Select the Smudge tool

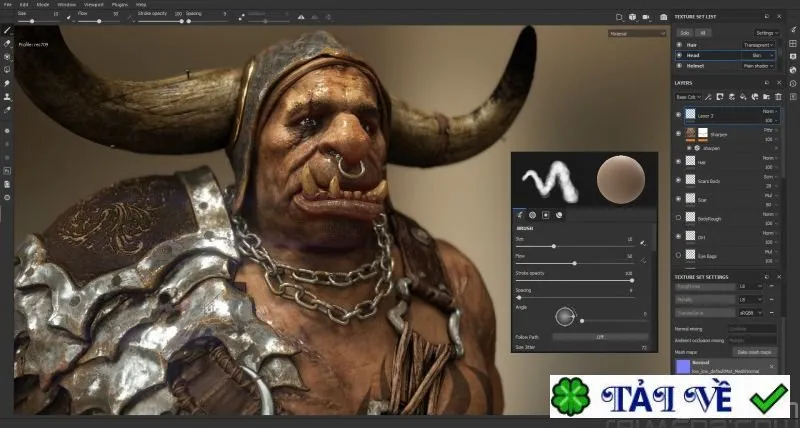click(x=7, y=83)
